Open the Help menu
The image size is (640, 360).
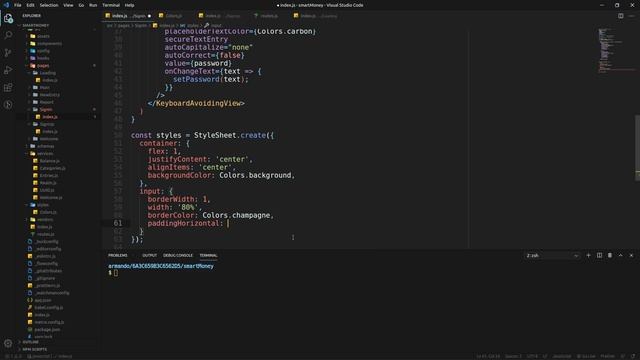pos(129,5)
